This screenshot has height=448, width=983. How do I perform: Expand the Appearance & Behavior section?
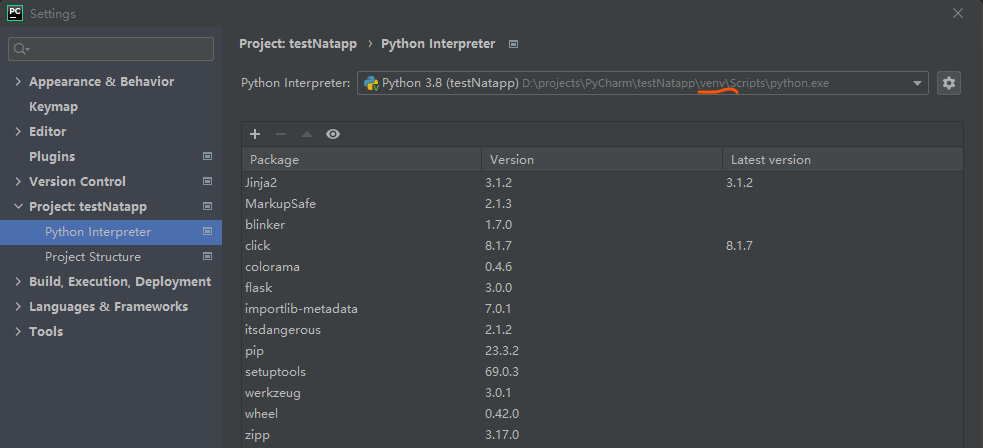(x=19, y=82)
